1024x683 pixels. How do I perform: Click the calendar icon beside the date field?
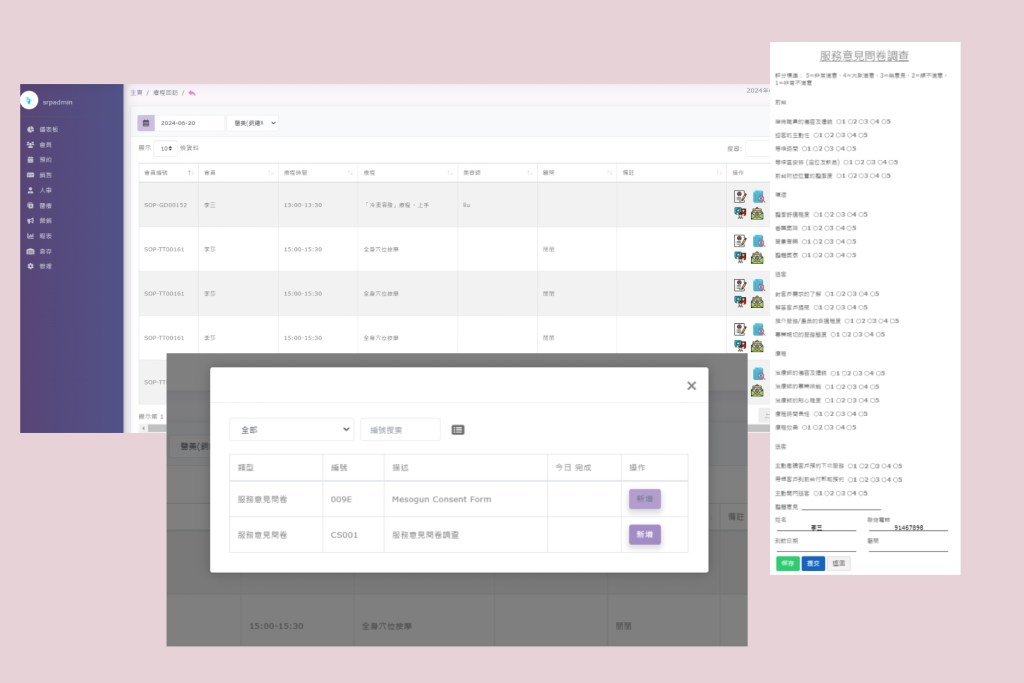pyautogui.click(x=146, y=123)
